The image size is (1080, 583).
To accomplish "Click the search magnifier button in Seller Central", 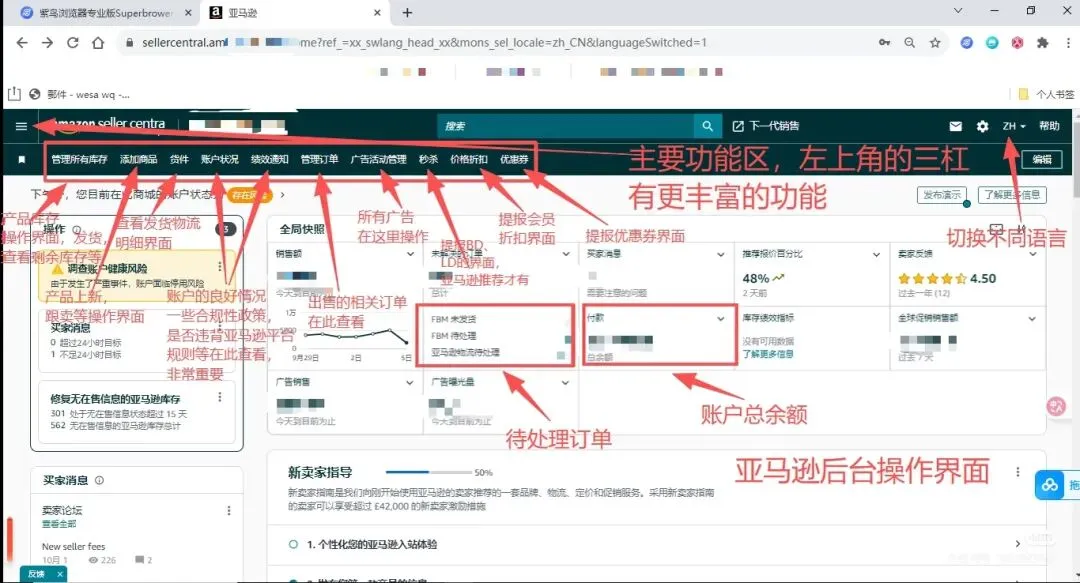I will click(x=707, y=126).
